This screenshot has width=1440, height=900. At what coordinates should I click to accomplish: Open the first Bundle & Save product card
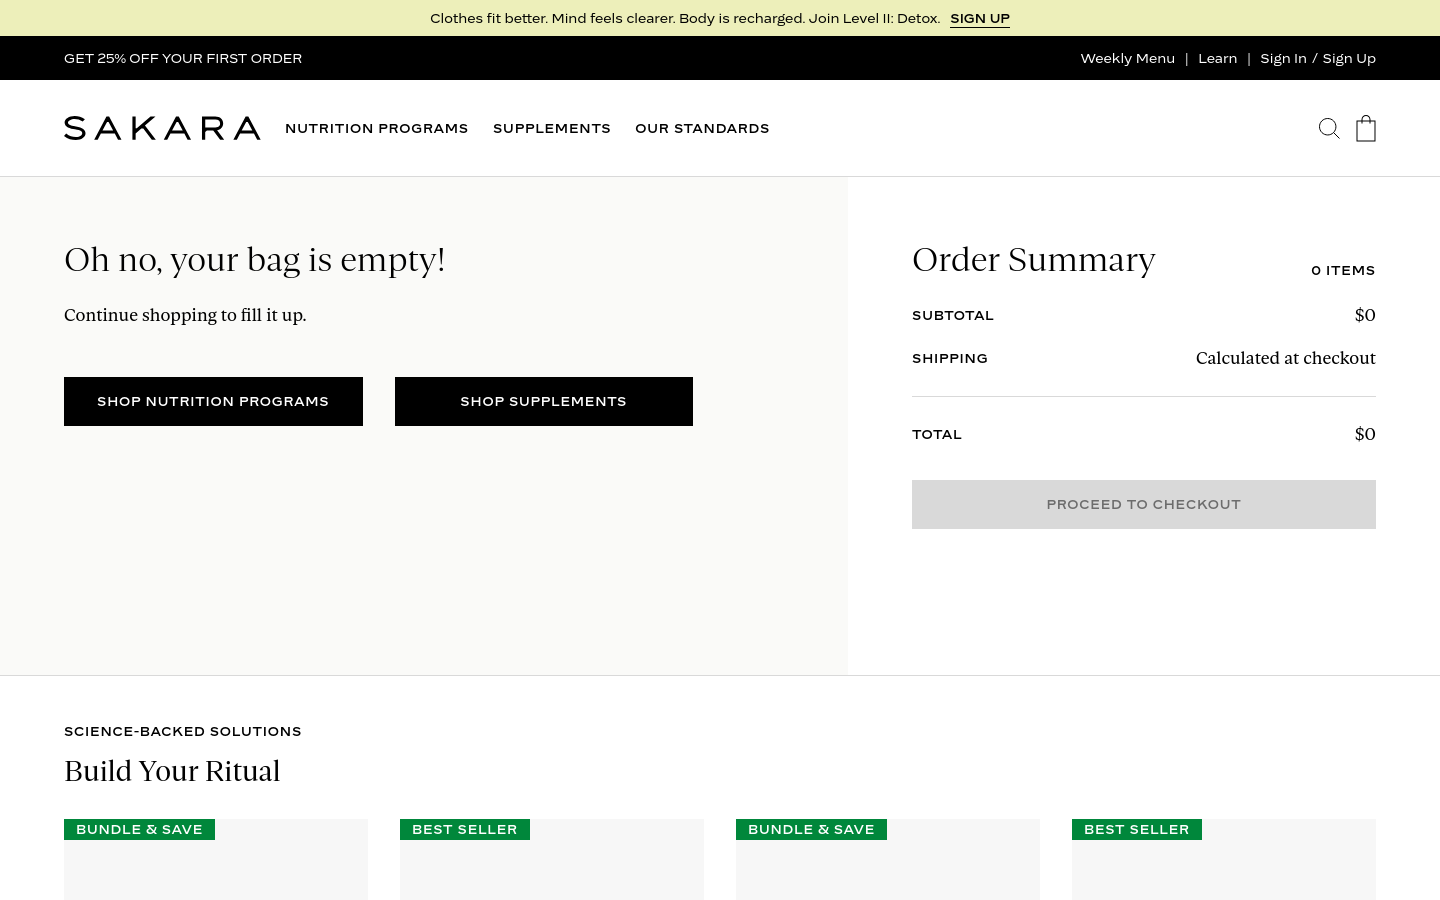click(216, 859)
